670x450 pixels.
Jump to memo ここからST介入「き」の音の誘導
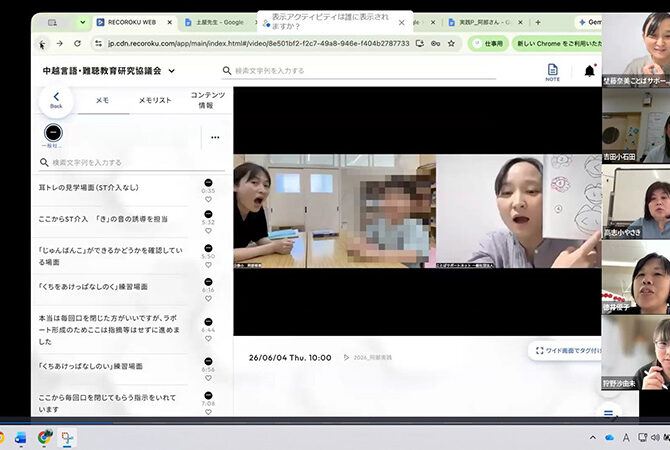pos(103,219)
